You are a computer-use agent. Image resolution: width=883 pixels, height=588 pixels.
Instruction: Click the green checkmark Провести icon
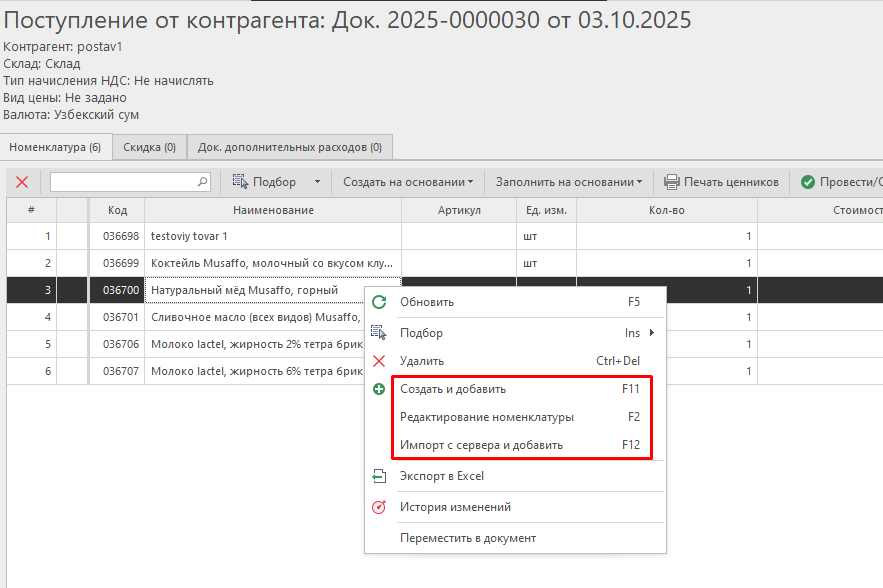click(808, 182)
